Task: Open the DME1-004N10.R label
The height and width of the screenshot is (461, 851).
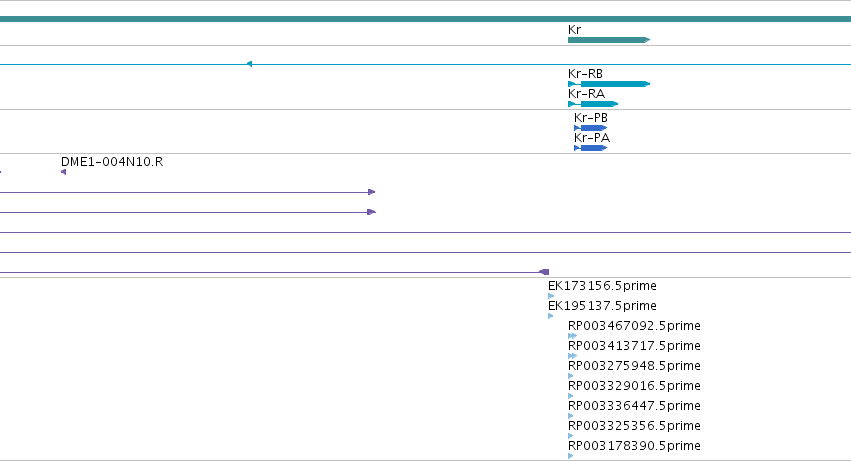Action: point(112,162)
